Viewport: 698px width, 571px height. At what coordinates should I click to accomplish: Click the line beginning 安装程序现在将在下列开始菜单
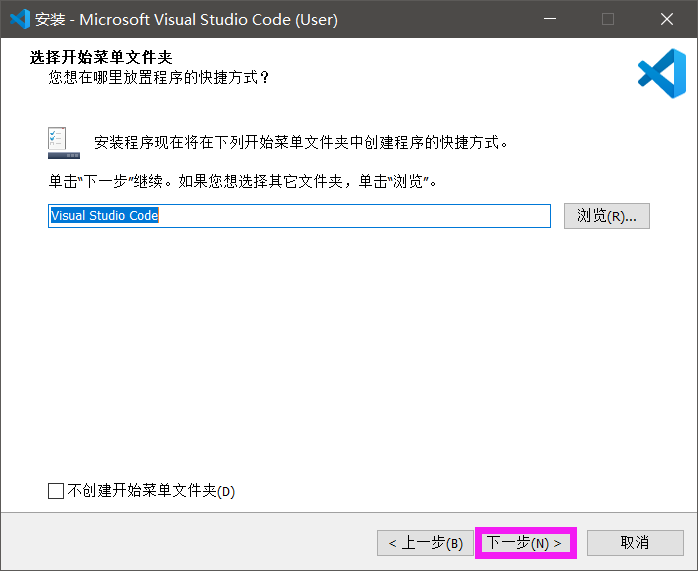[x=301, y=142]
